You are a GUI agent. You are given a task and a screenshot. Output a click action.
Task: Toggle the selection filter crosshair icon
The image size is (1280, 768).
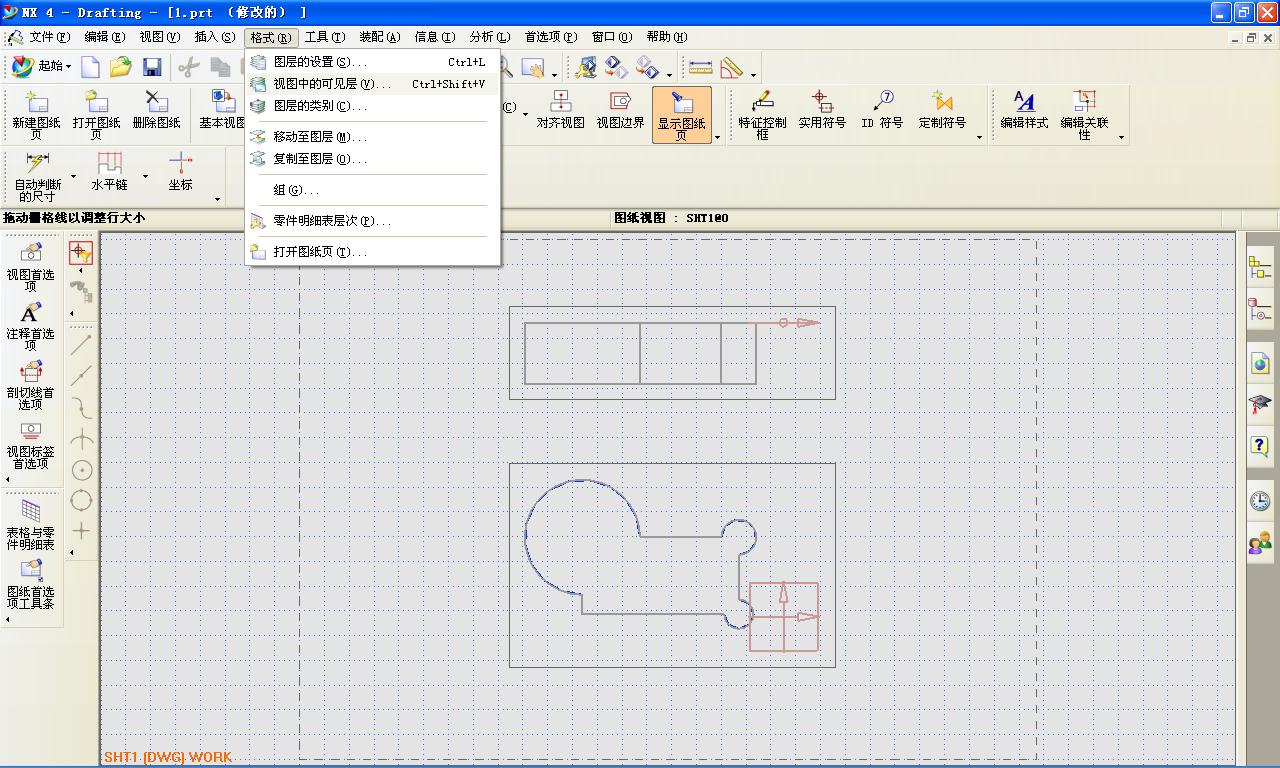click(x=81, y=252)
